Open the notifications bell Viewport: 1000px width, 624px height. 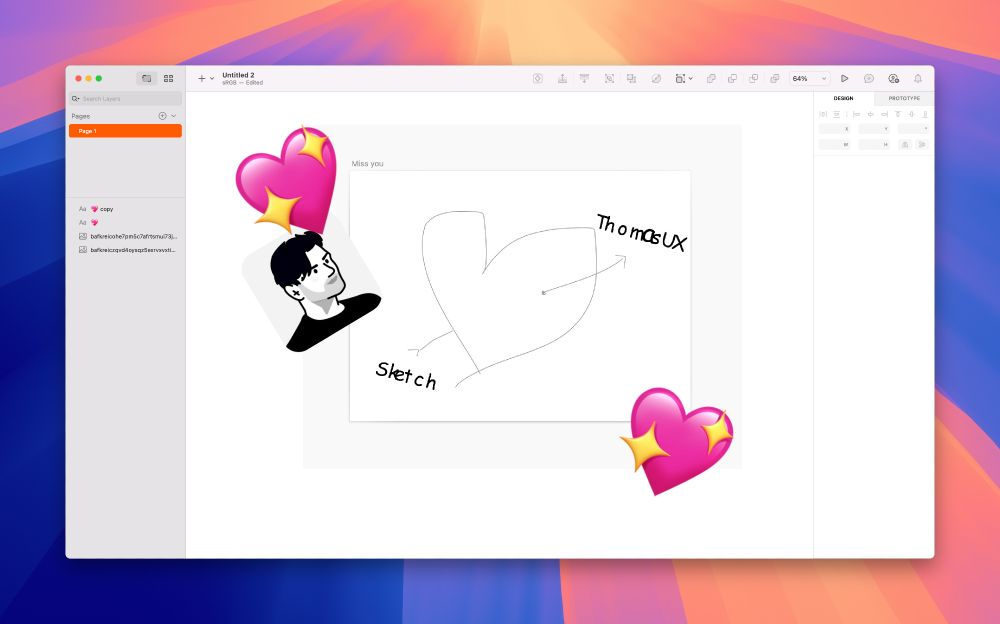pos(918,78)
